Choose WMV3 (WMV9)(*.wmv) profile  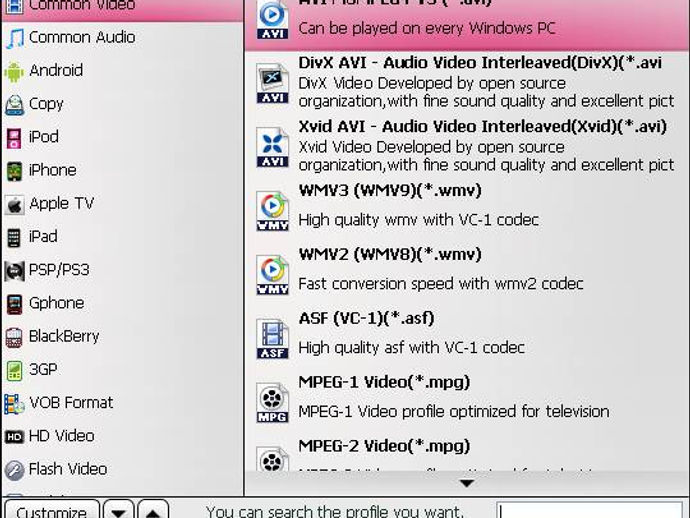[390, 191]
